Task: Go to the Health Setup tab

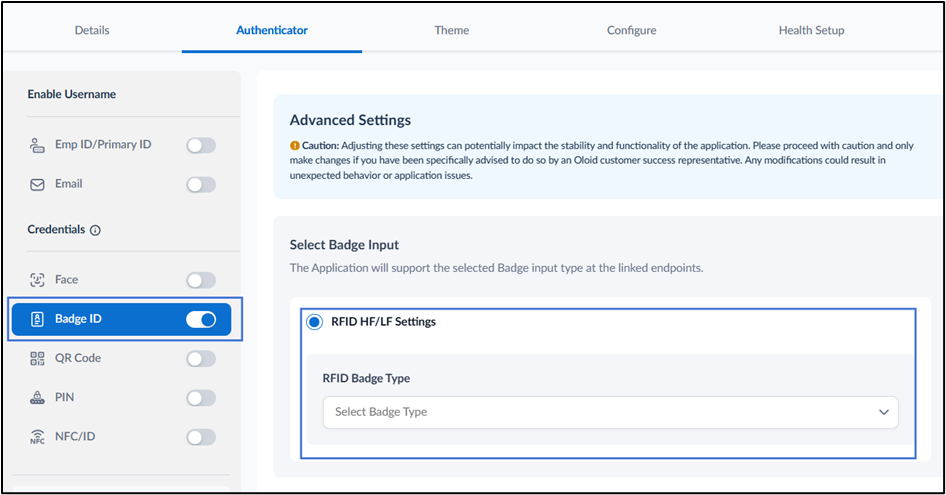Action: coord(811,30)
